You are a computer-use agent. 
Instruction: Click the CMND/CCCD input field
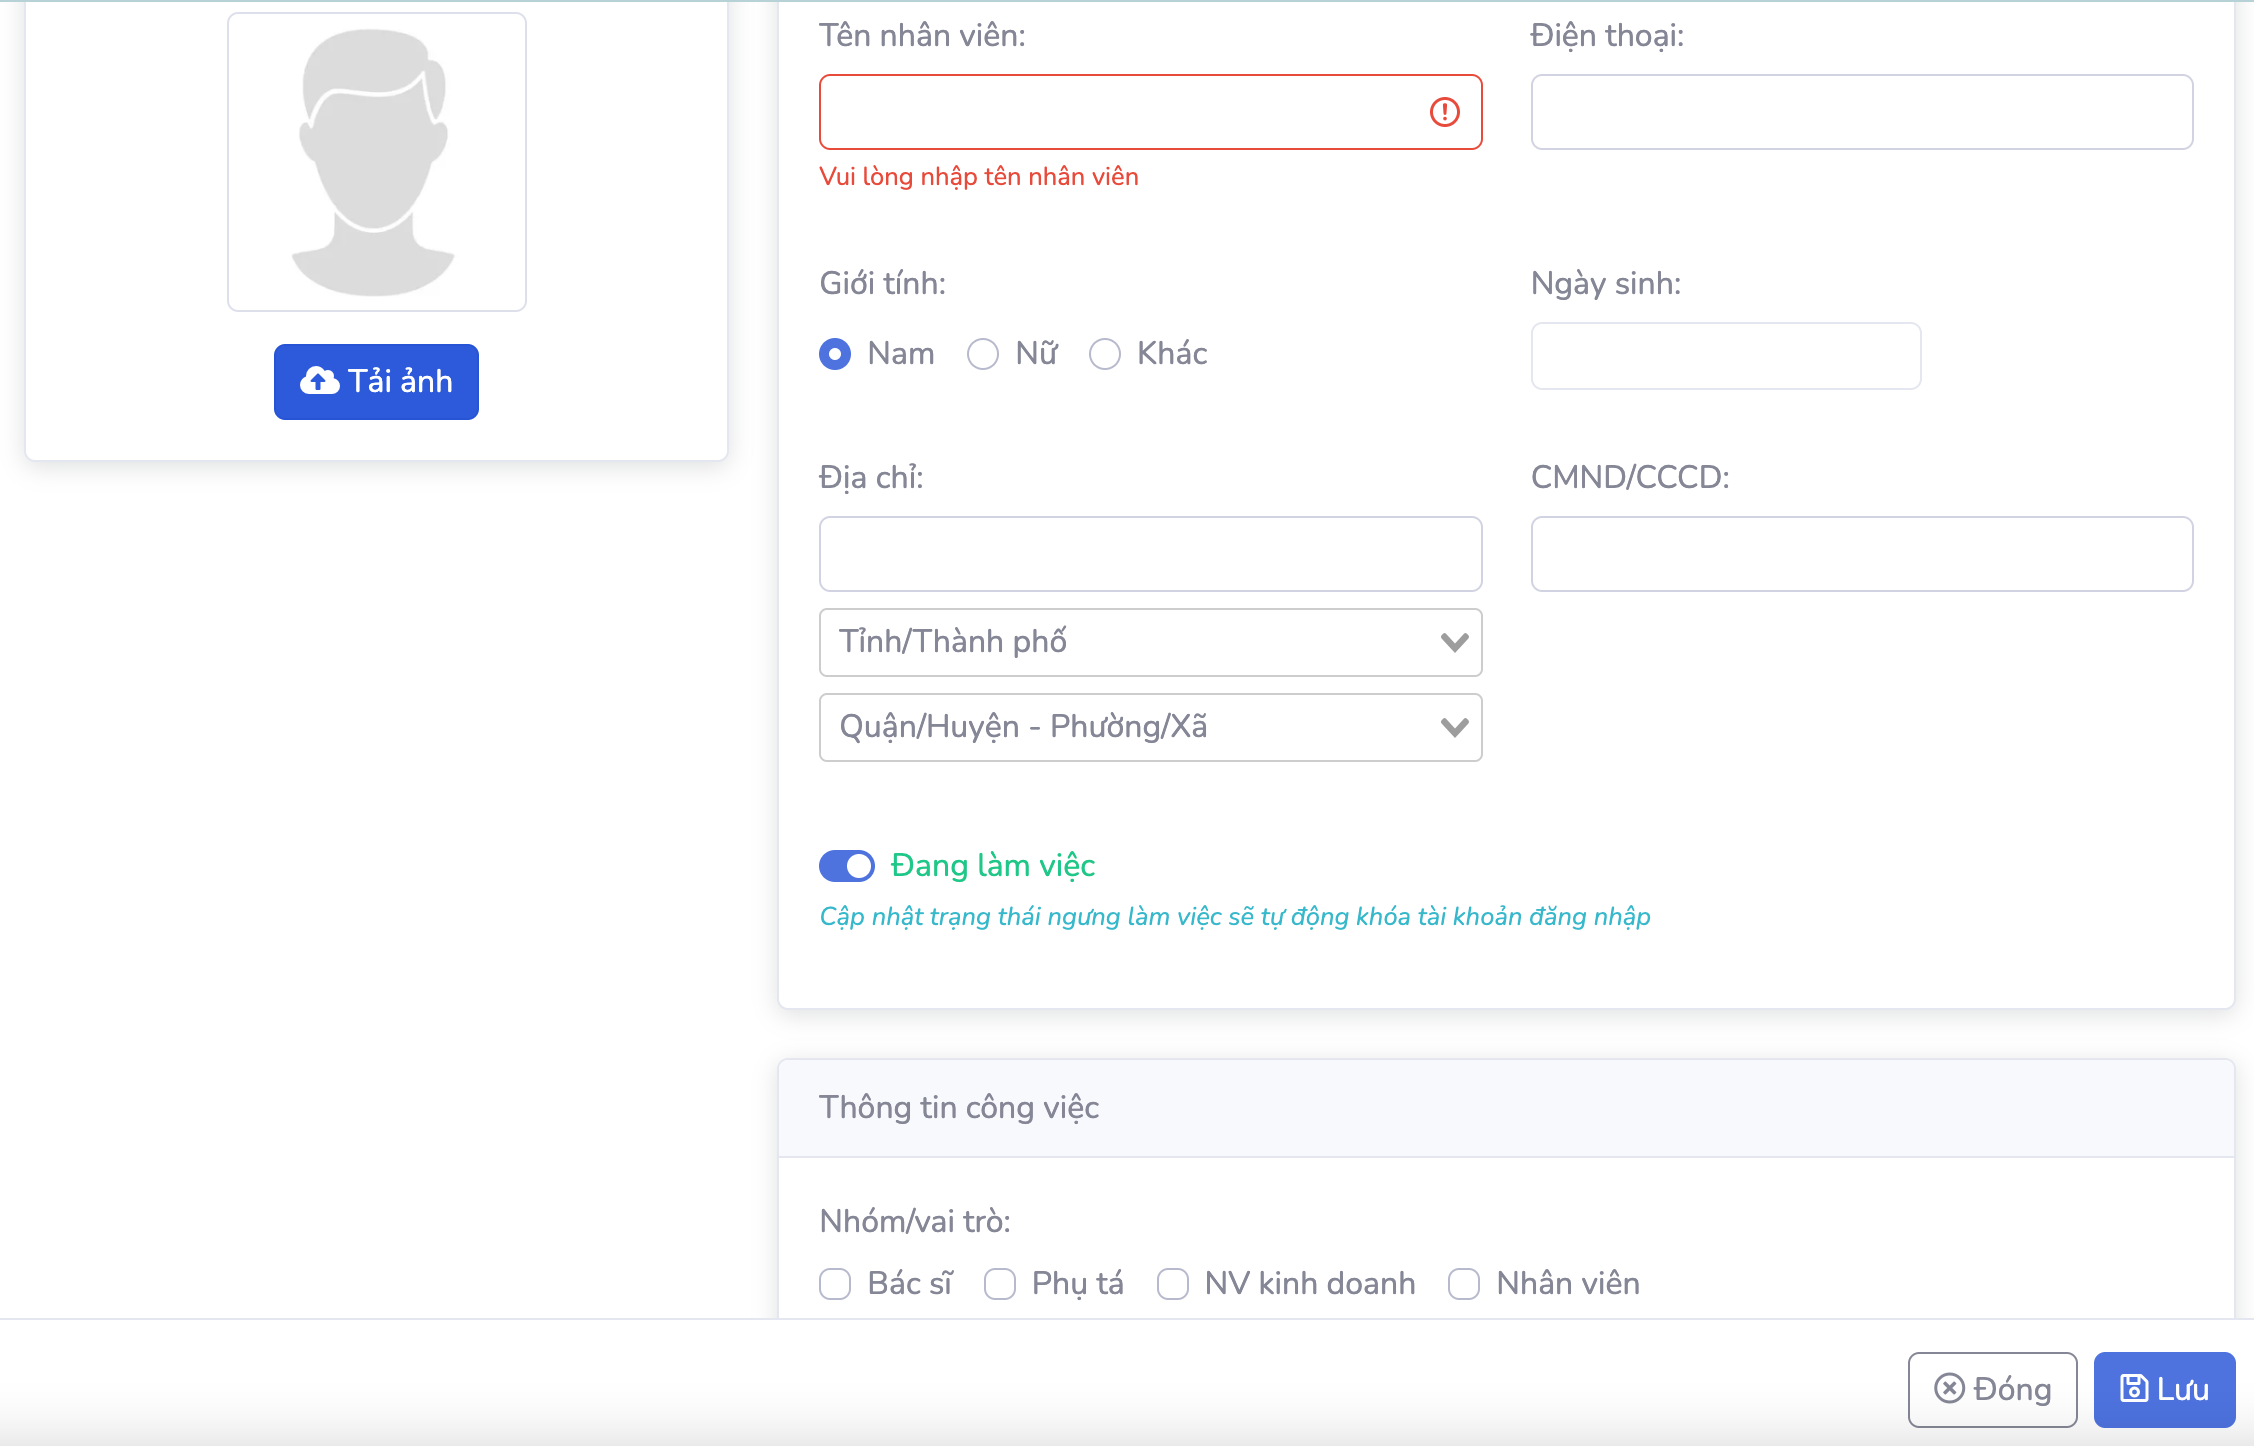tap(1861, 554)
